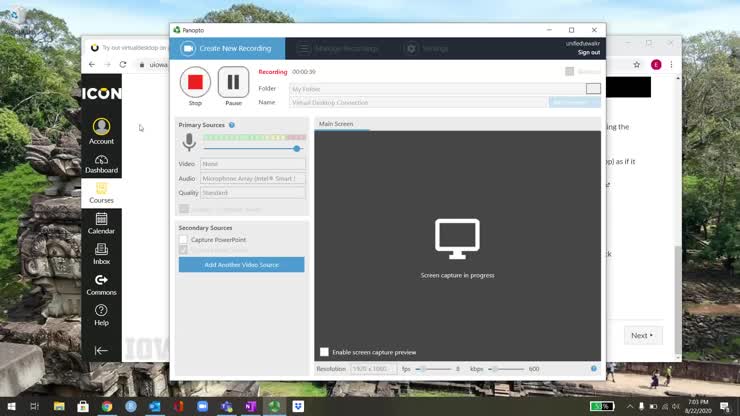The width and height of the screenshot is (740, 416).
Task: Click the microphone icon in Primary Sources
Action: point(189,143)
